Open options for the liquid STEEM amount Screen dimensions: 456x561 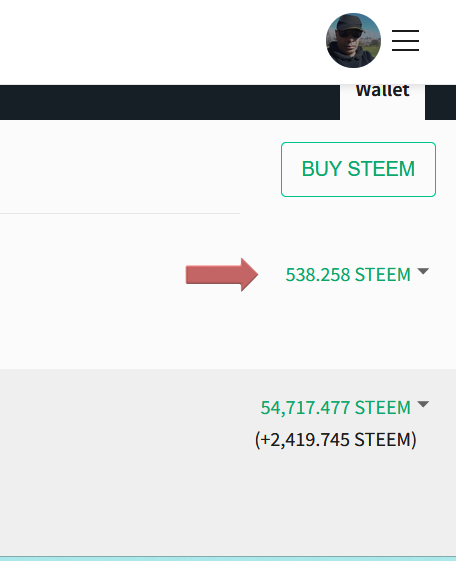tap(357, 275)
